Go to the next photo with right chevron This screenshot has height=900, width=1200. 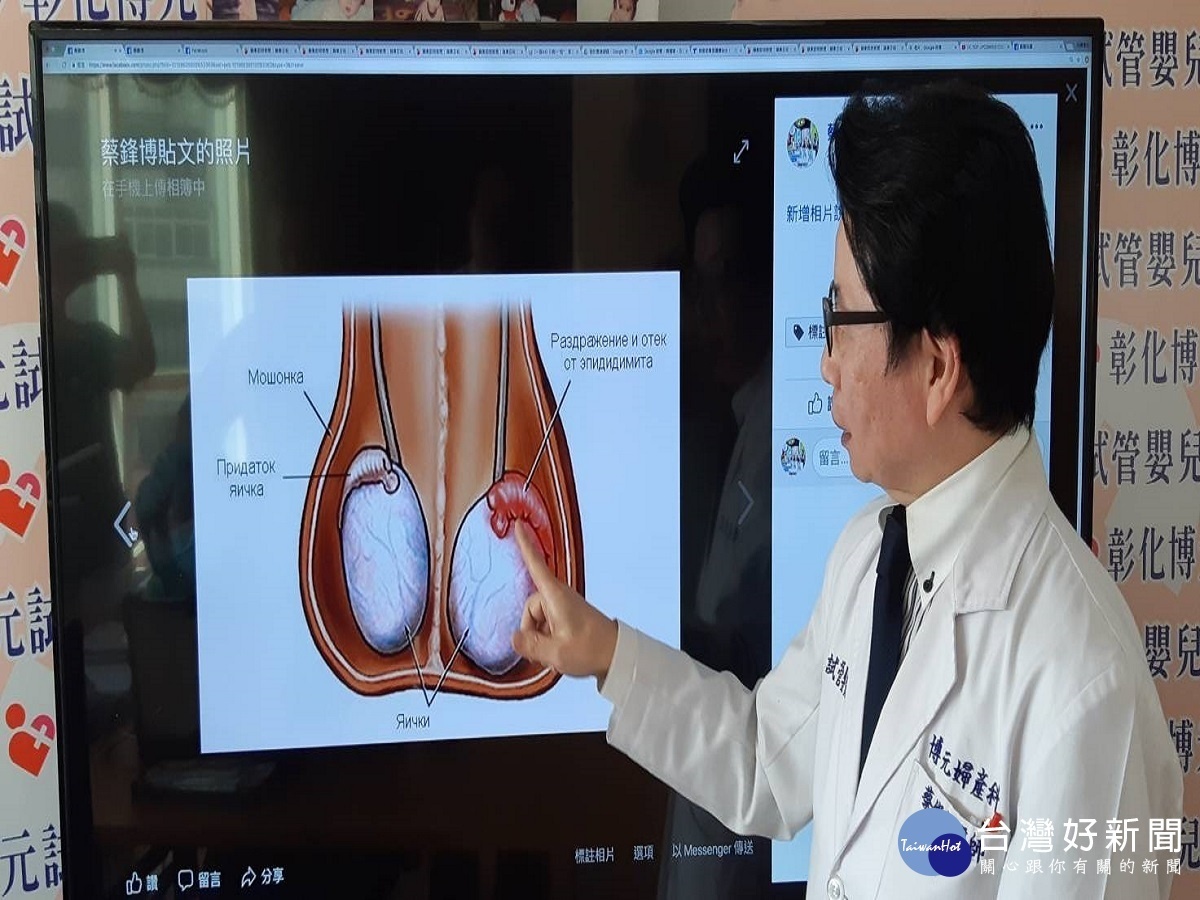click(744, 502)
